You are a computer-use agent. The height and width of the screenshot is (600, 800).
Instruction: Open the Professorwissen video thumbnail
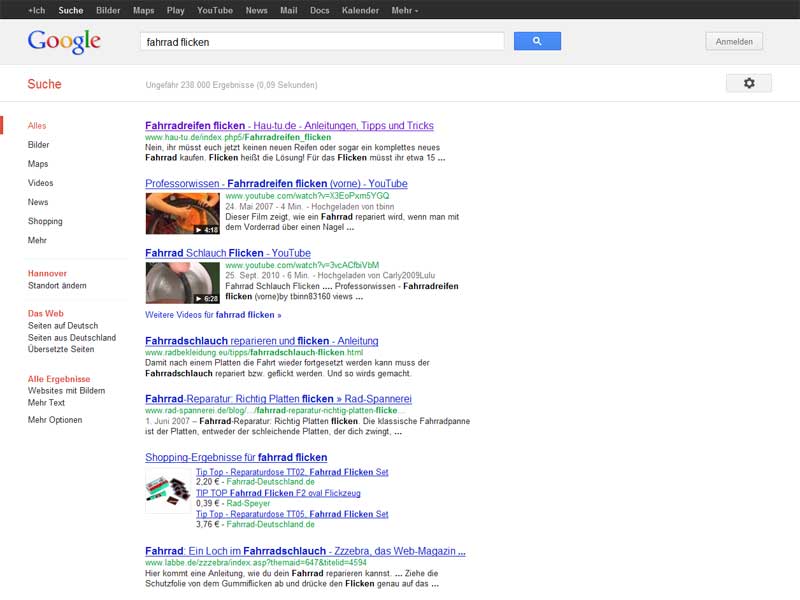coord(182,213)
